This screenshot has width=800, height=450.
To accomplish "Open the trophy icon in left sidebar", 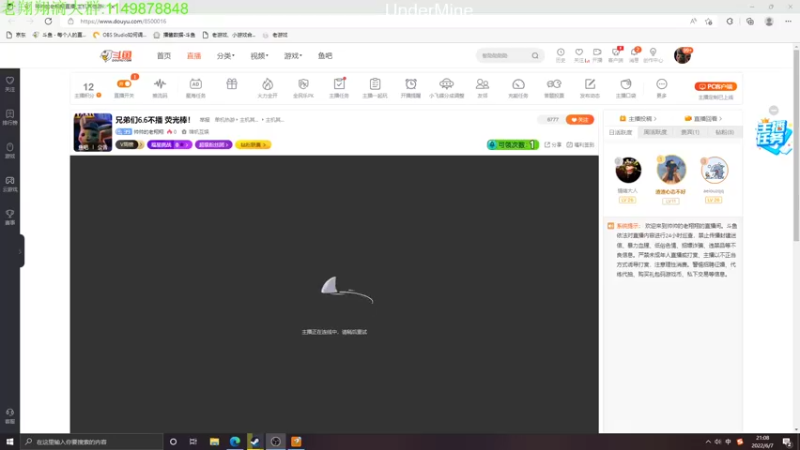I will click(10, 217).
